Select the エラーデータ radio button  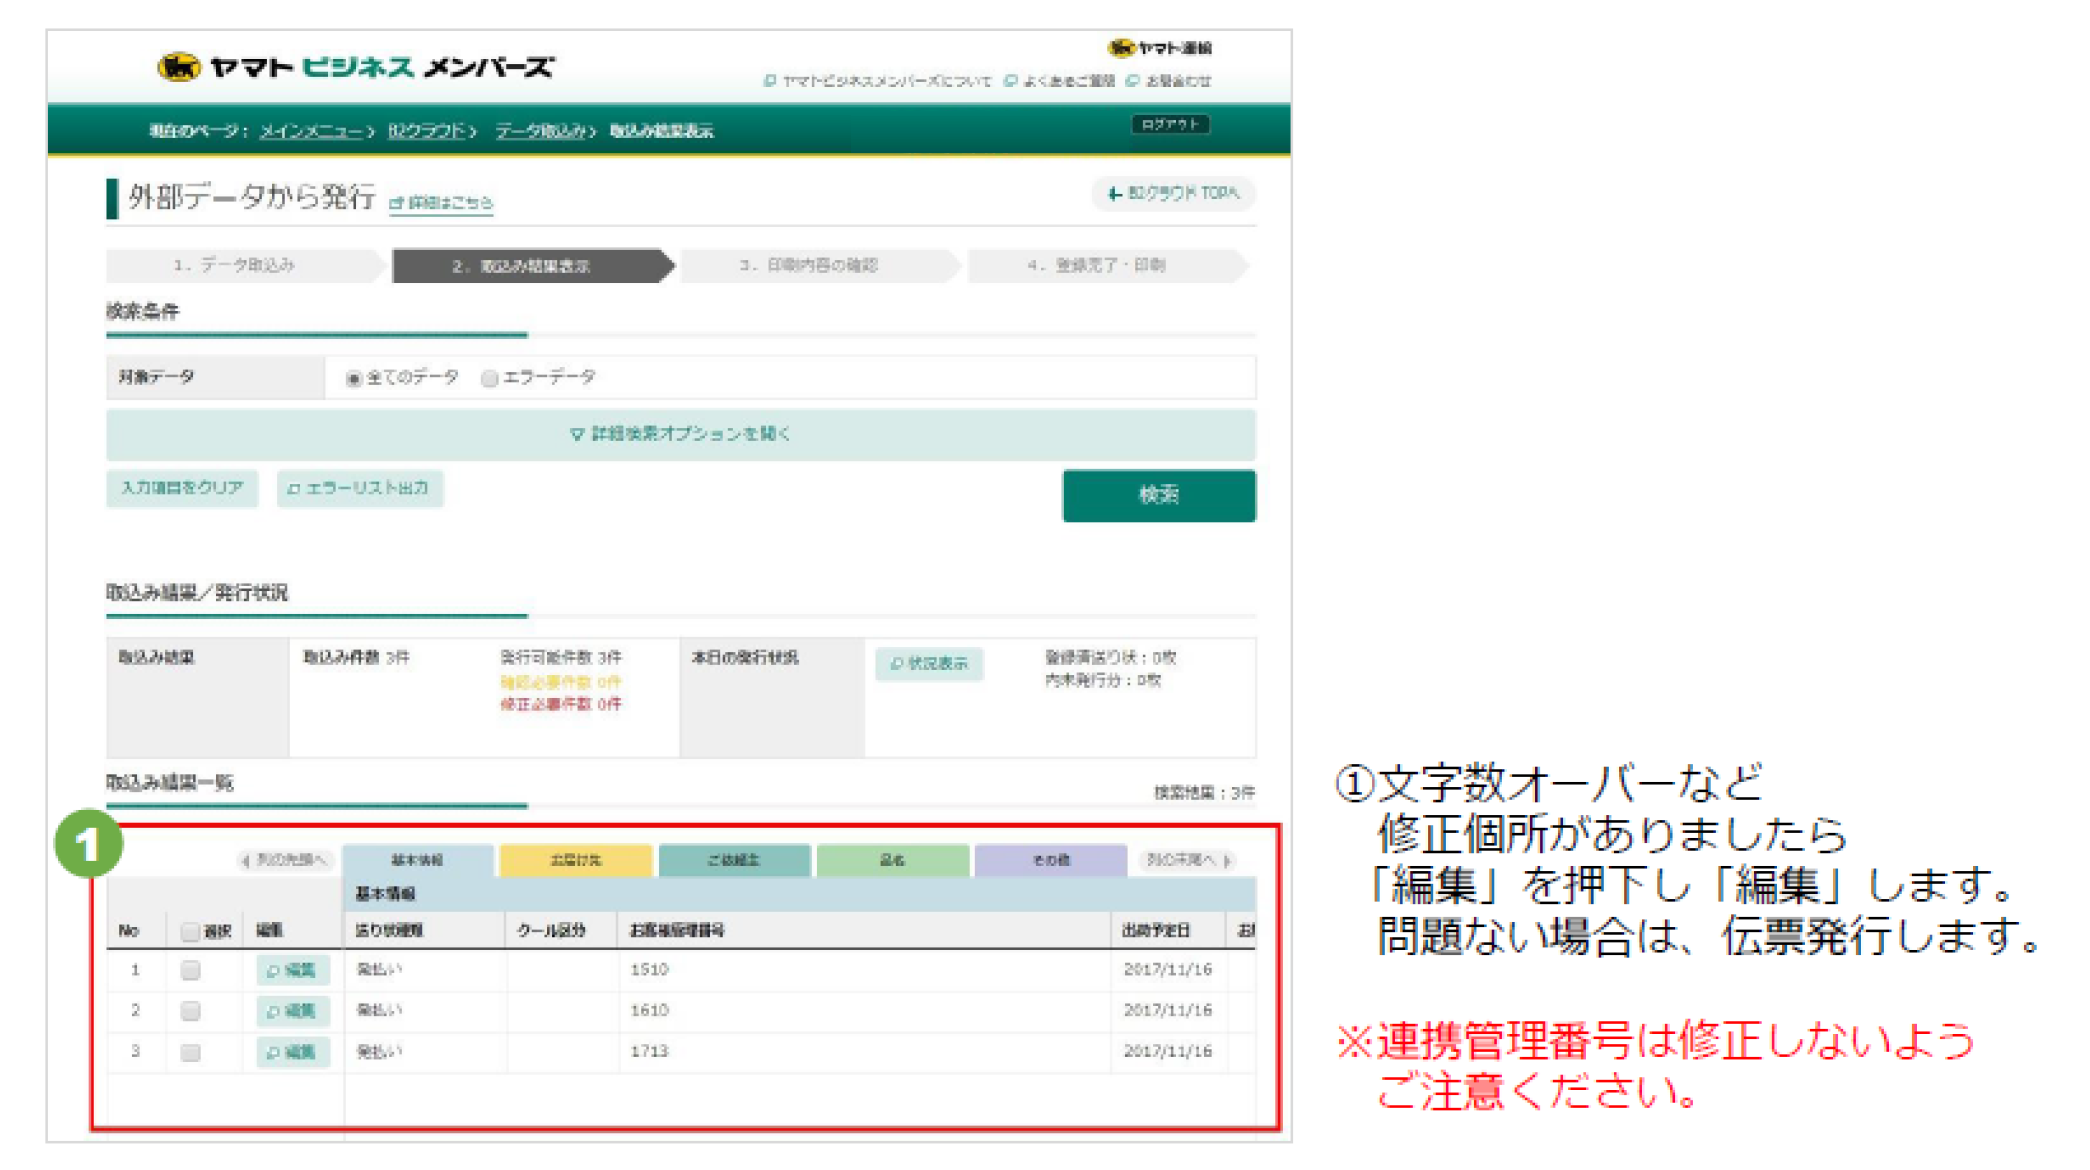tap(489, 378)
